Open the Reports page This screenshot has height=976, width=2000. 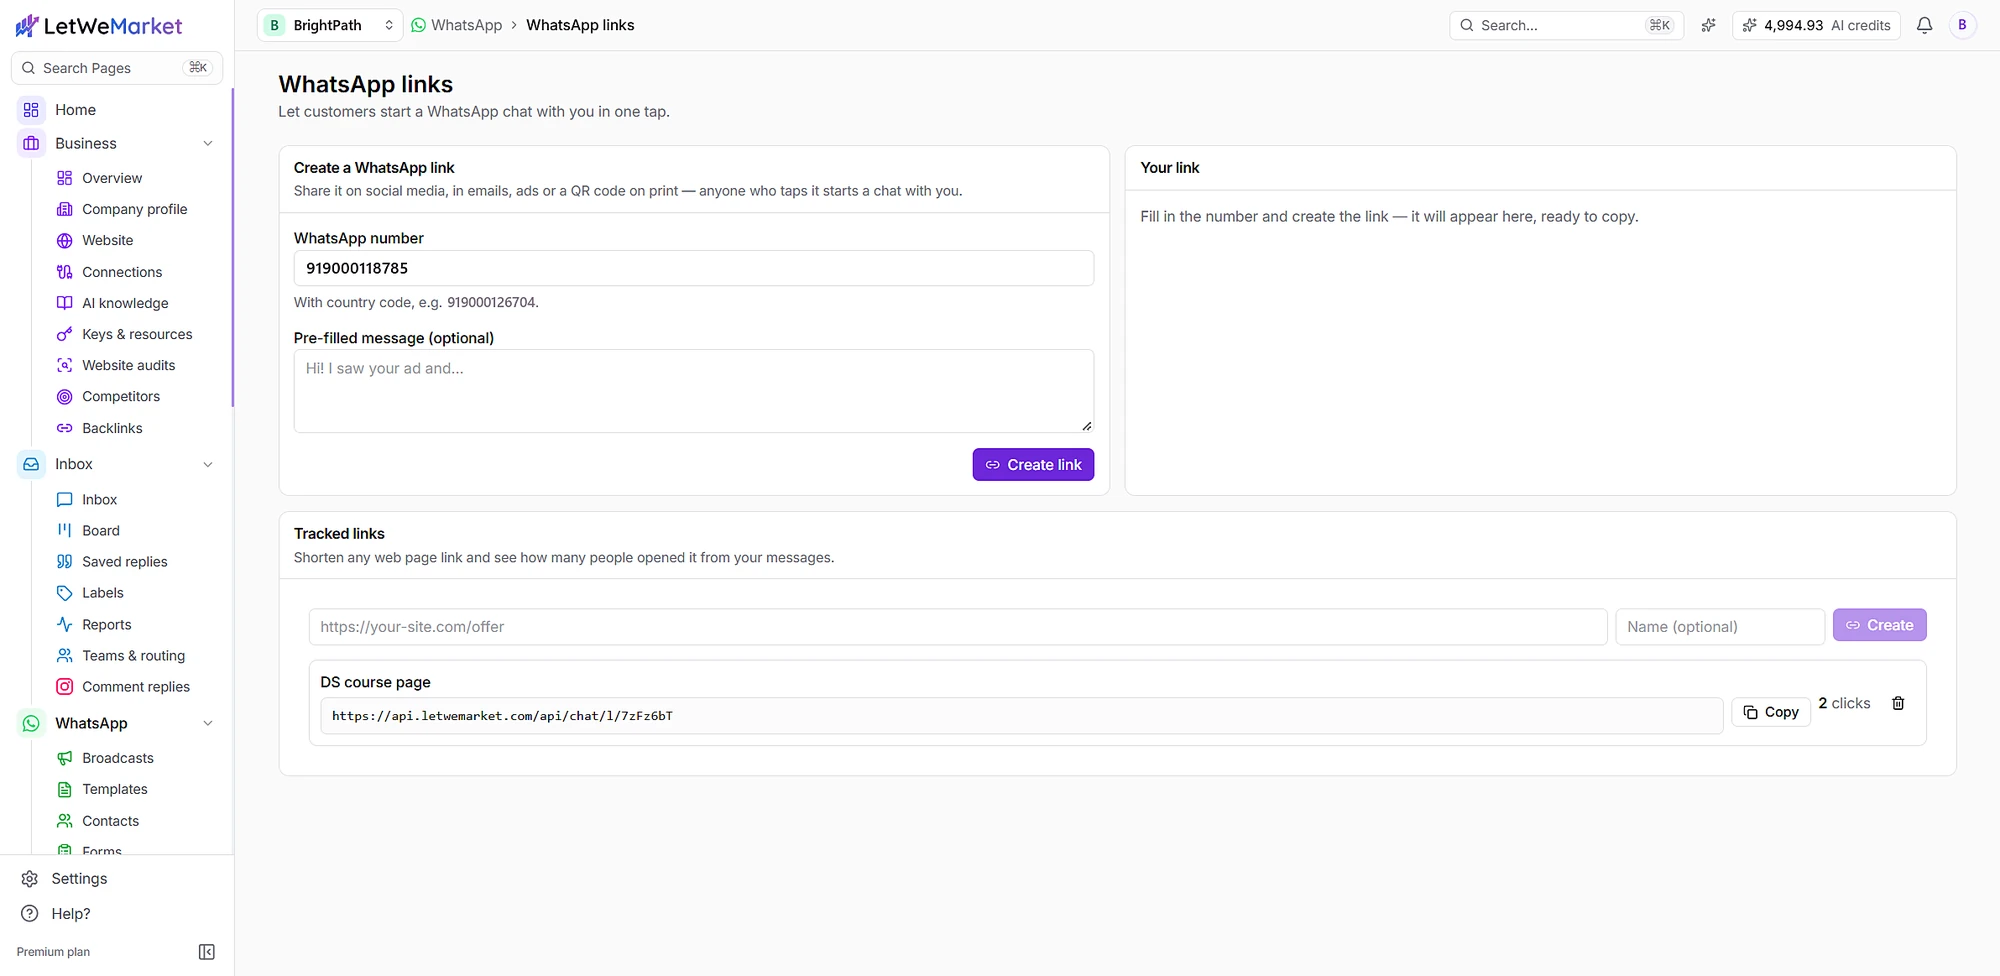[107, 625]
